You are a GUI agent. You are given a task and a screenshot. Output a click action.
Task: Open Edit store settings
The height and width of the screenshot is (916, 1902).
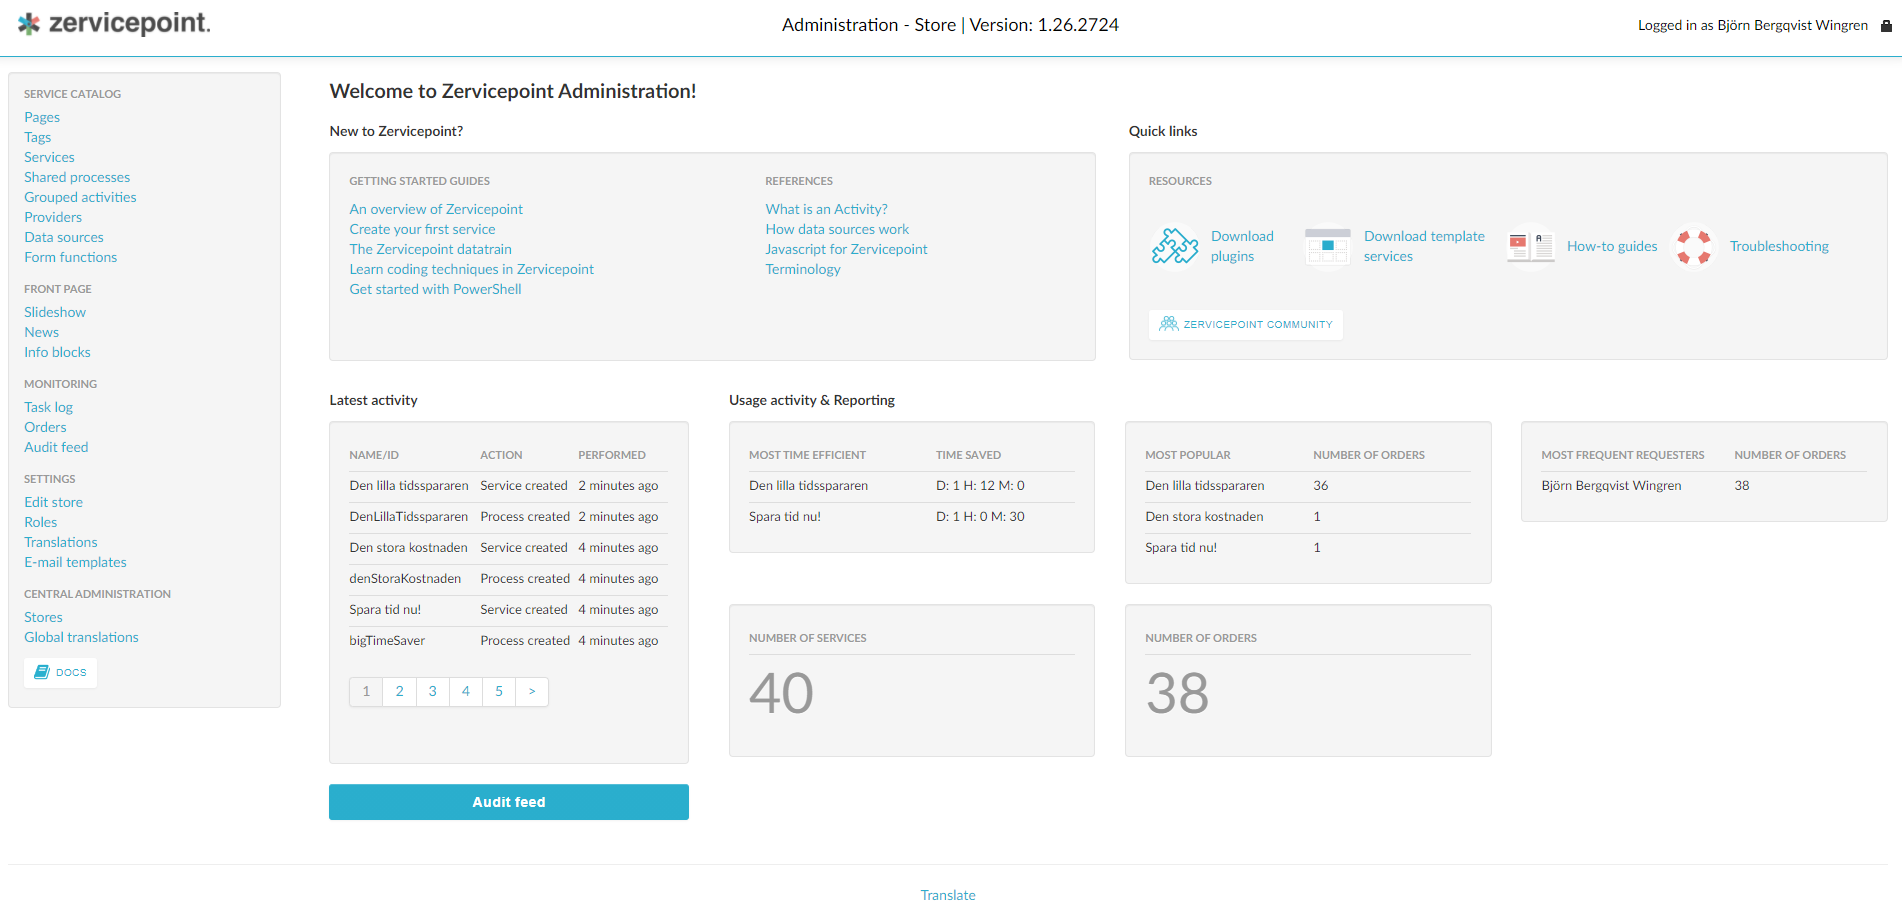53,502
